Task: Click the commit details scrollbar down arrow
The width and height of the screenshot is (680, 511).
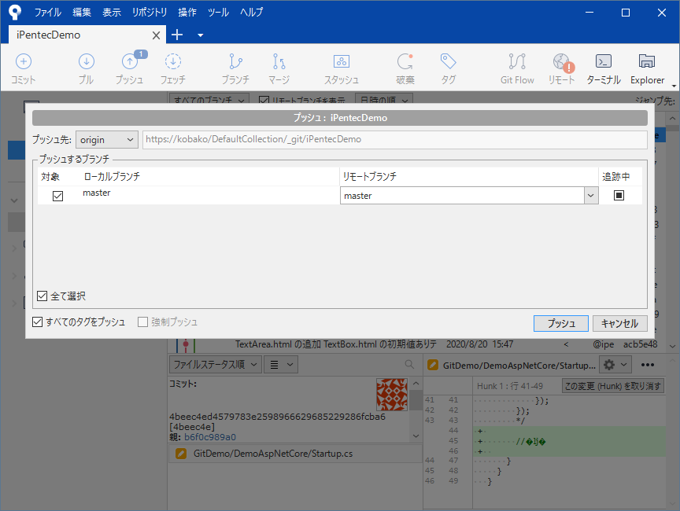Action: (416, 436)
